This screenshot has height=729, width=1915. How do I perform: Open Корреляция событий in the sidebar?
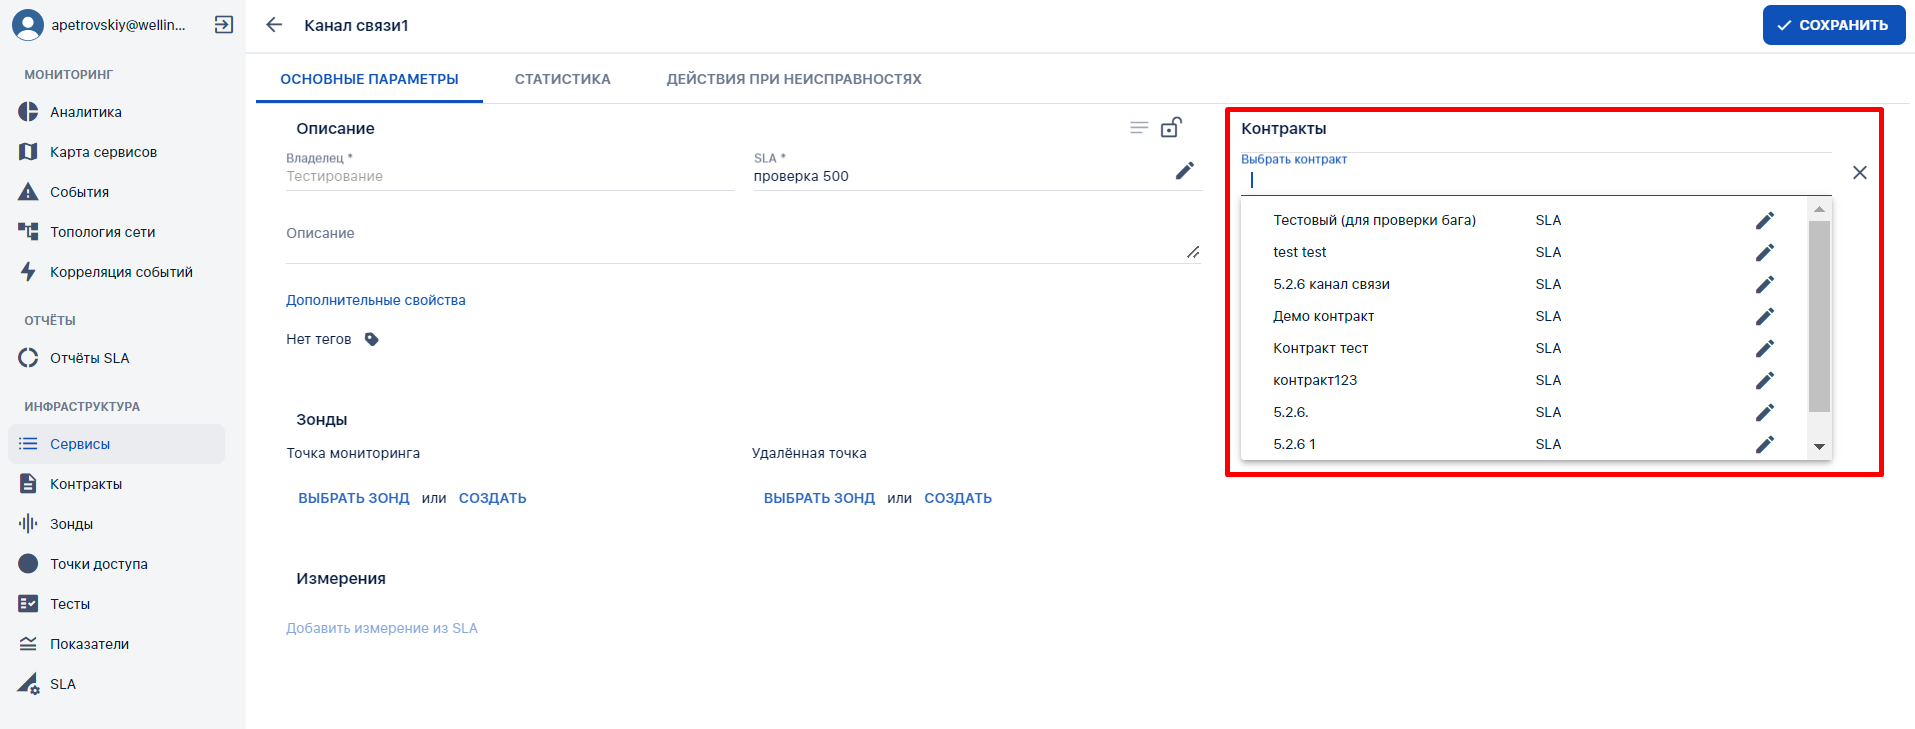click(x=116, y=272)
